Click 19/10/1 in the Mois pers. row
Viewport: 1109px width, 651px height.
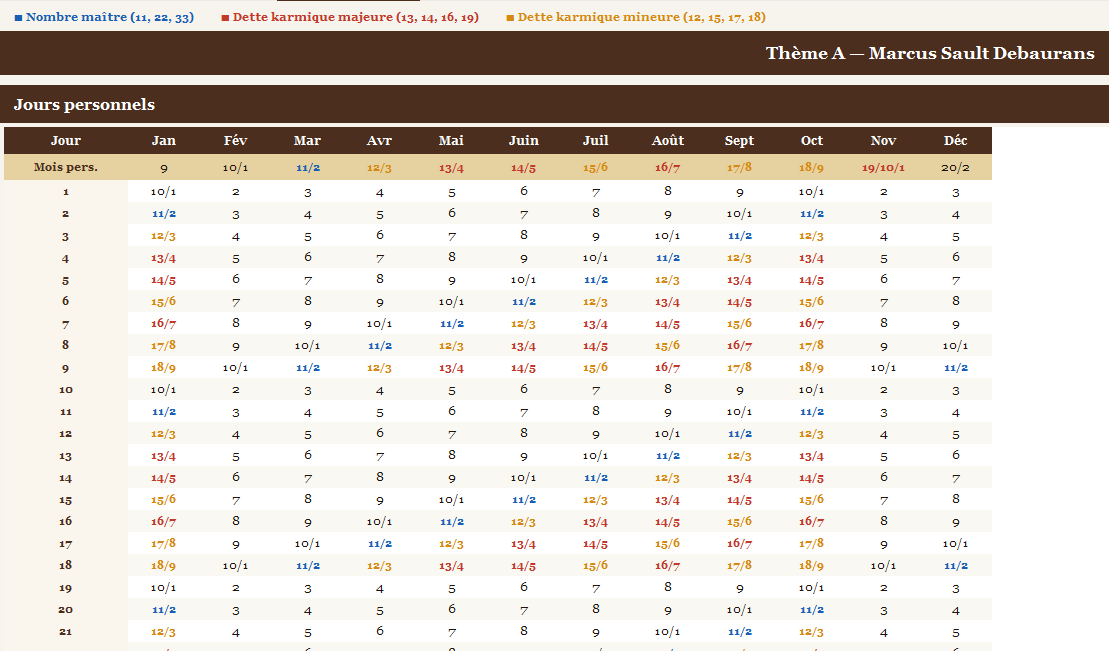[883, 168]
